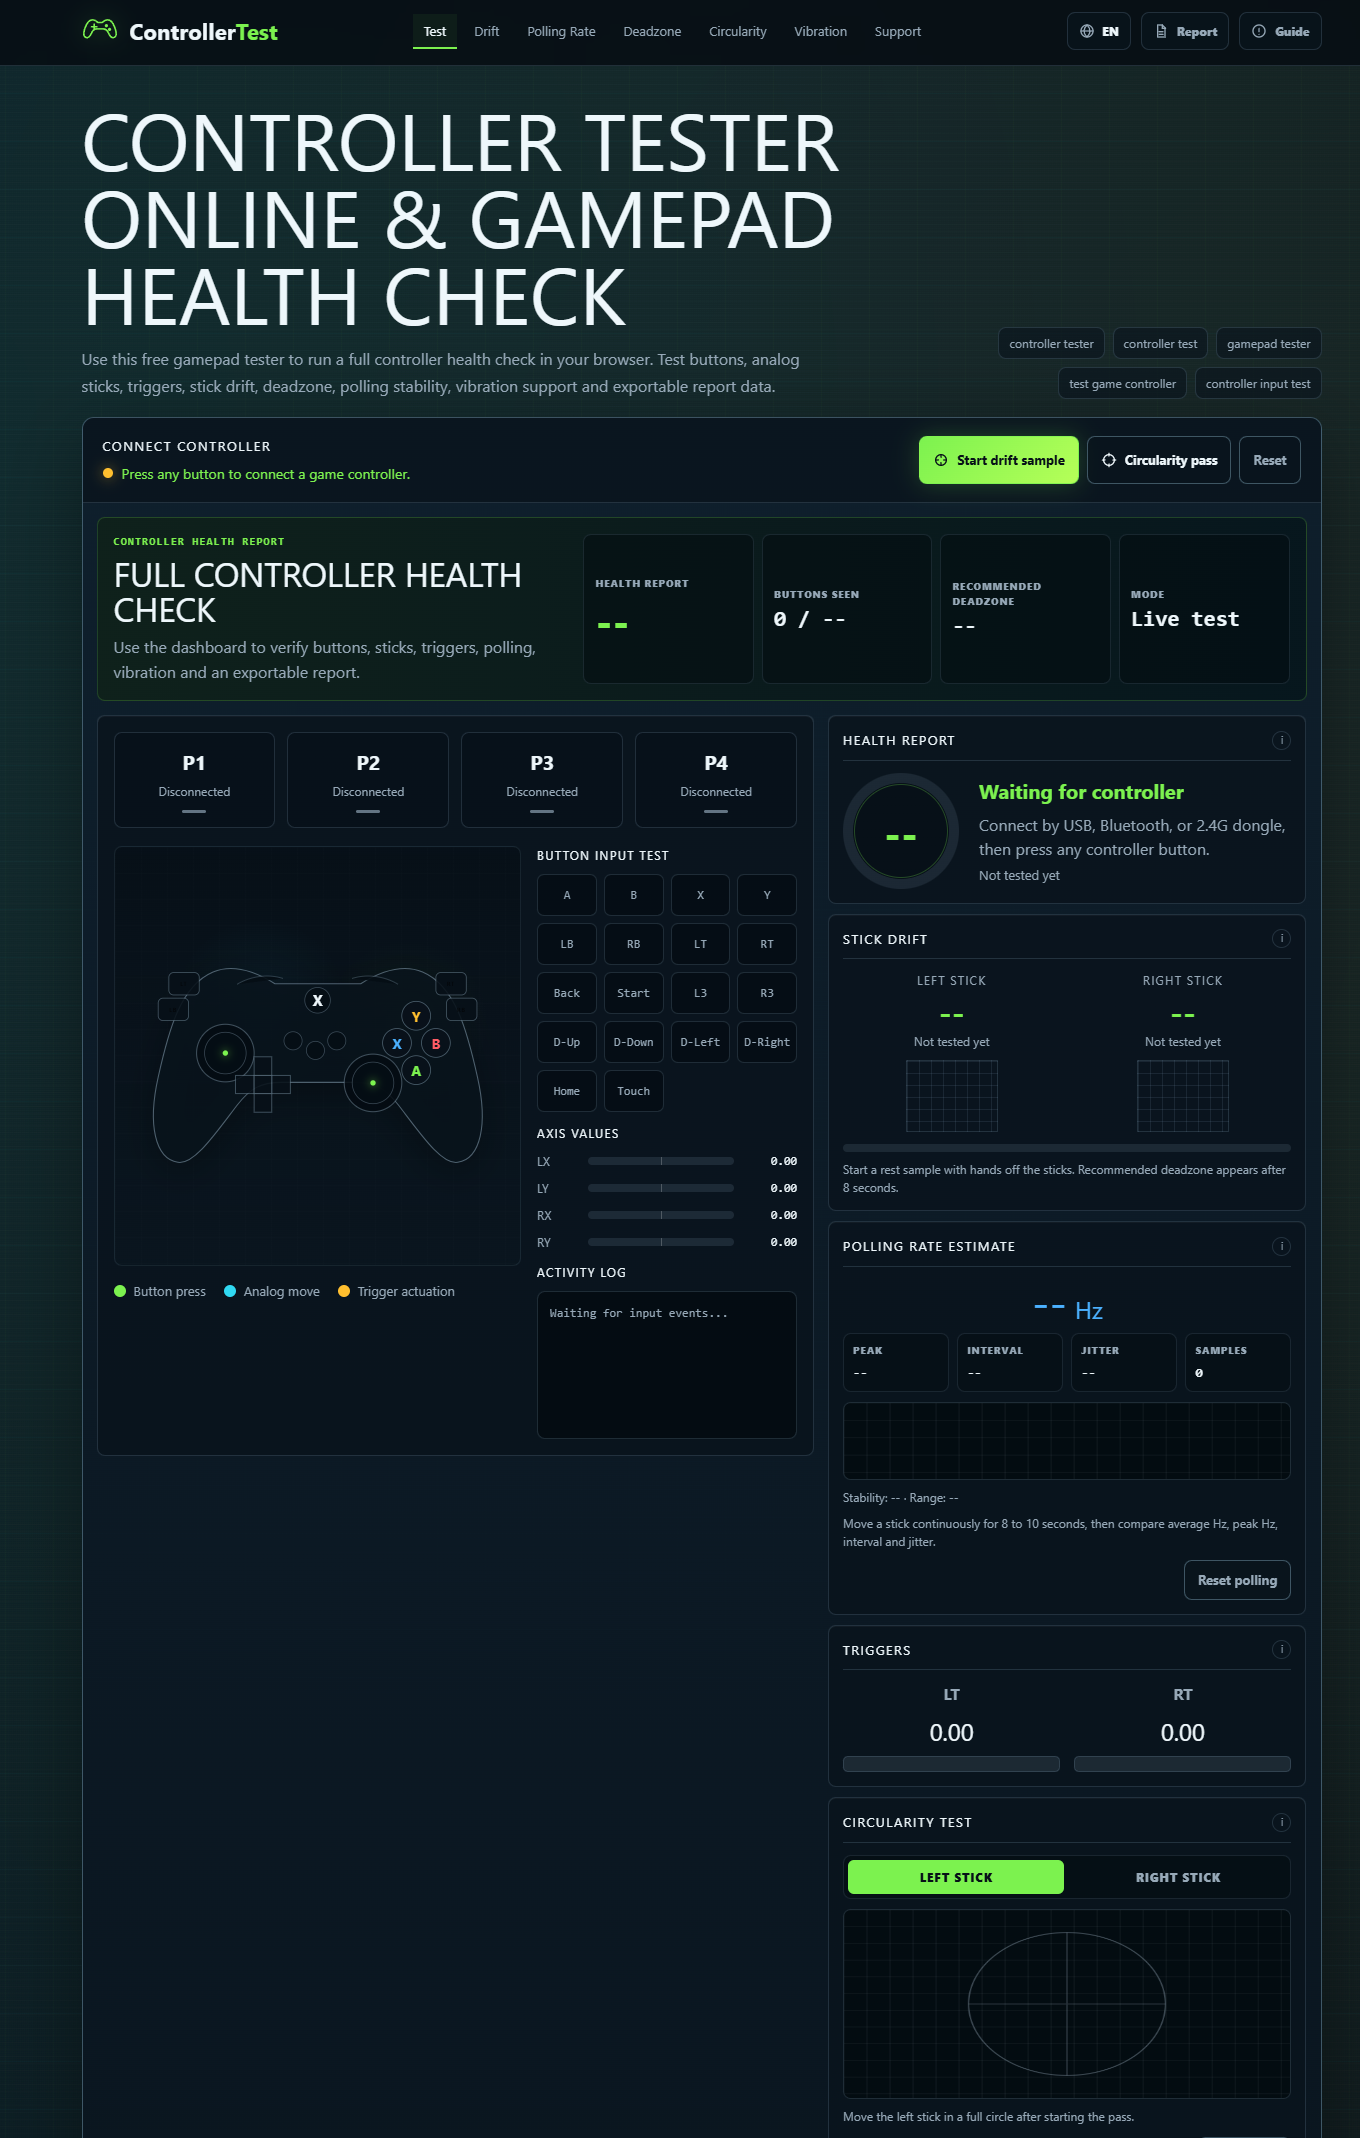Click the LT trigger progress bar
The image size is (1360, 2138).
951,1764
